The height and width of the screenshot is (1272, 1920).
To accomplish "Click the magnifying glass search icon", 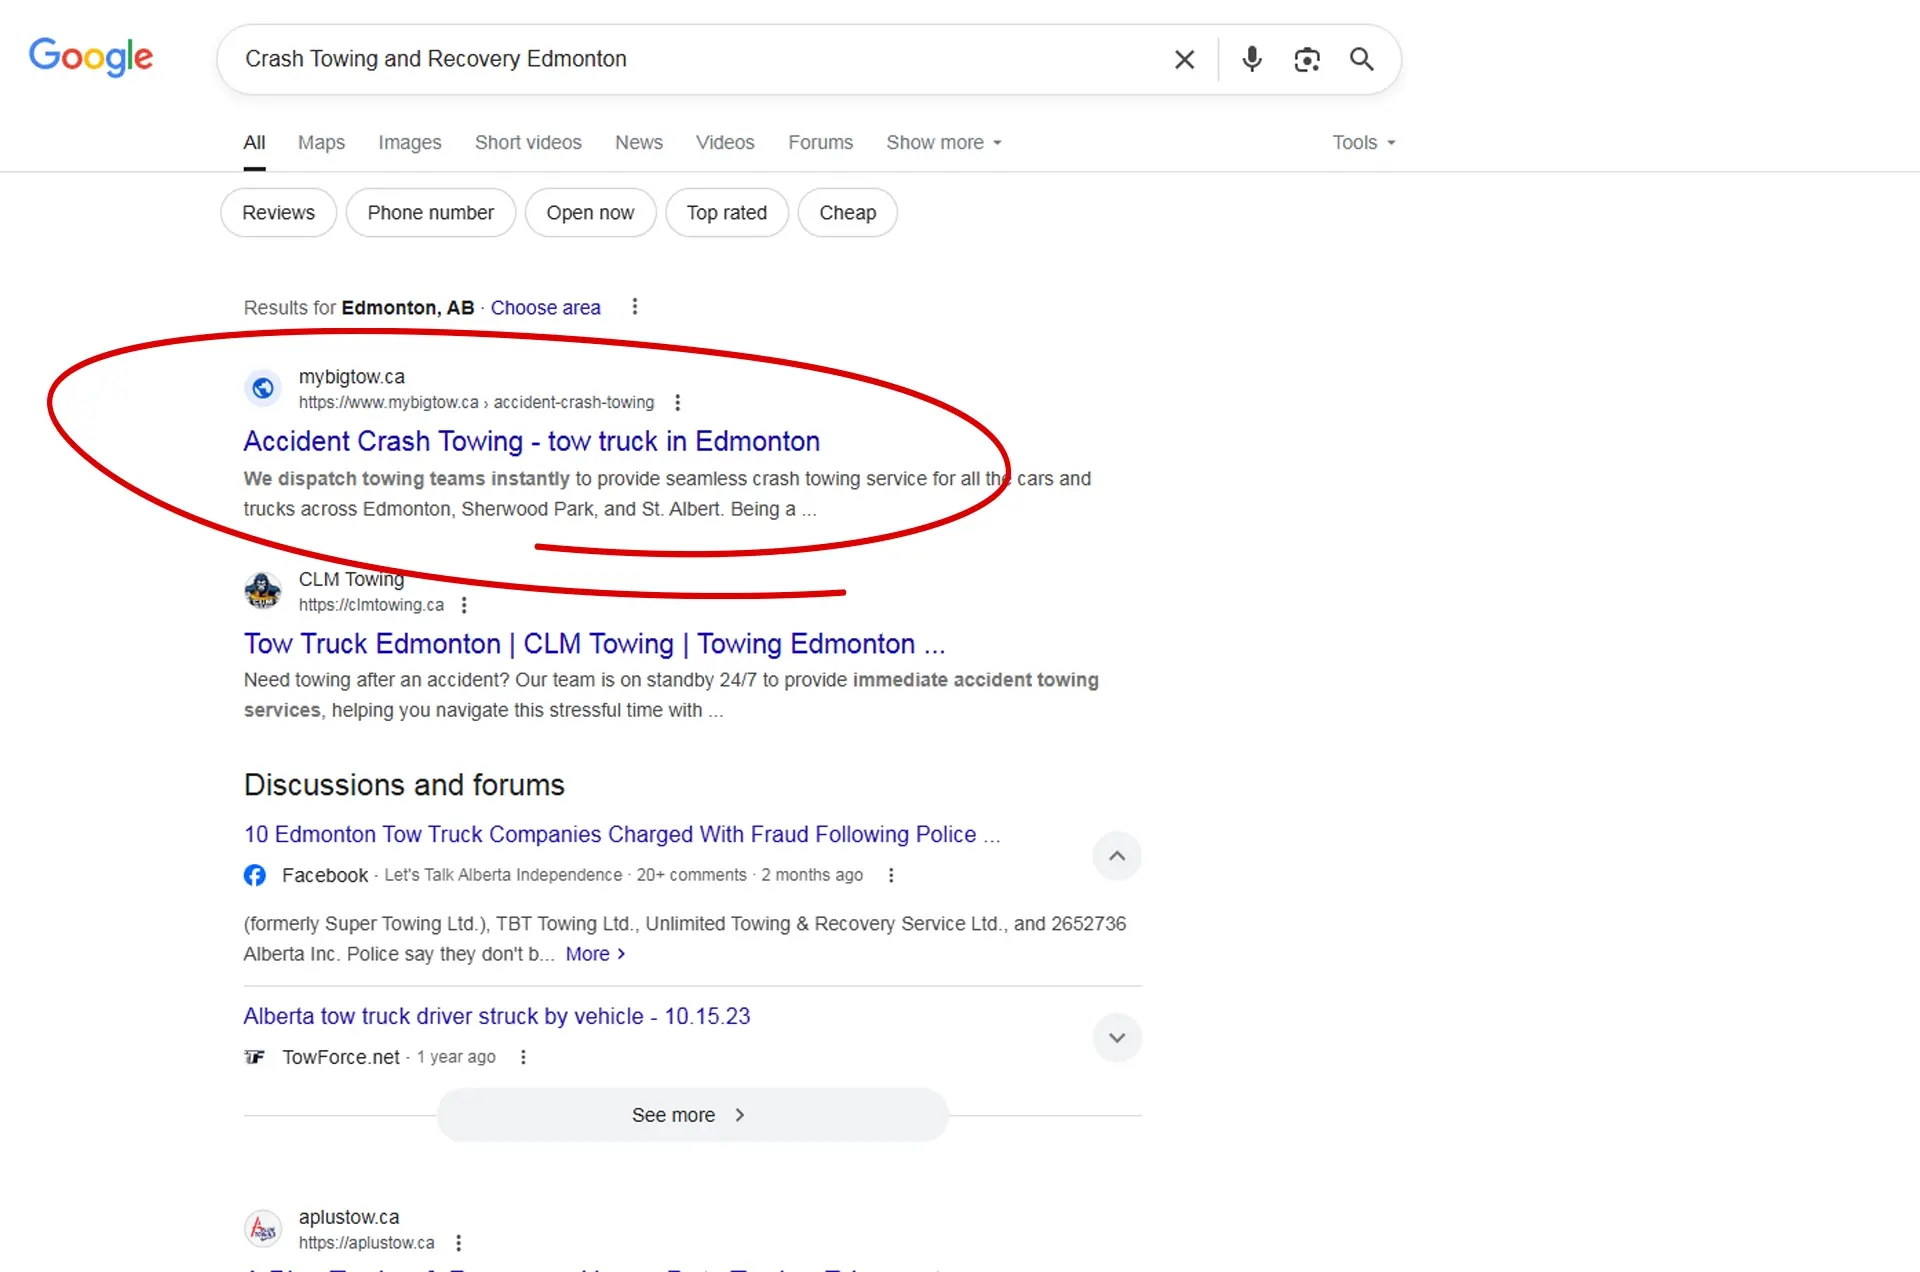I will pos(1361,59).
